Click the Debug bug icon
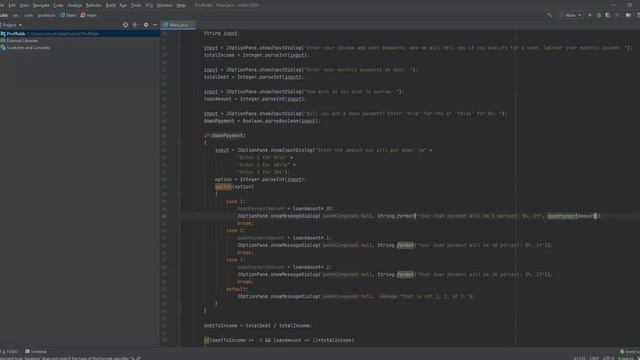640x360 pixels. 599,15
